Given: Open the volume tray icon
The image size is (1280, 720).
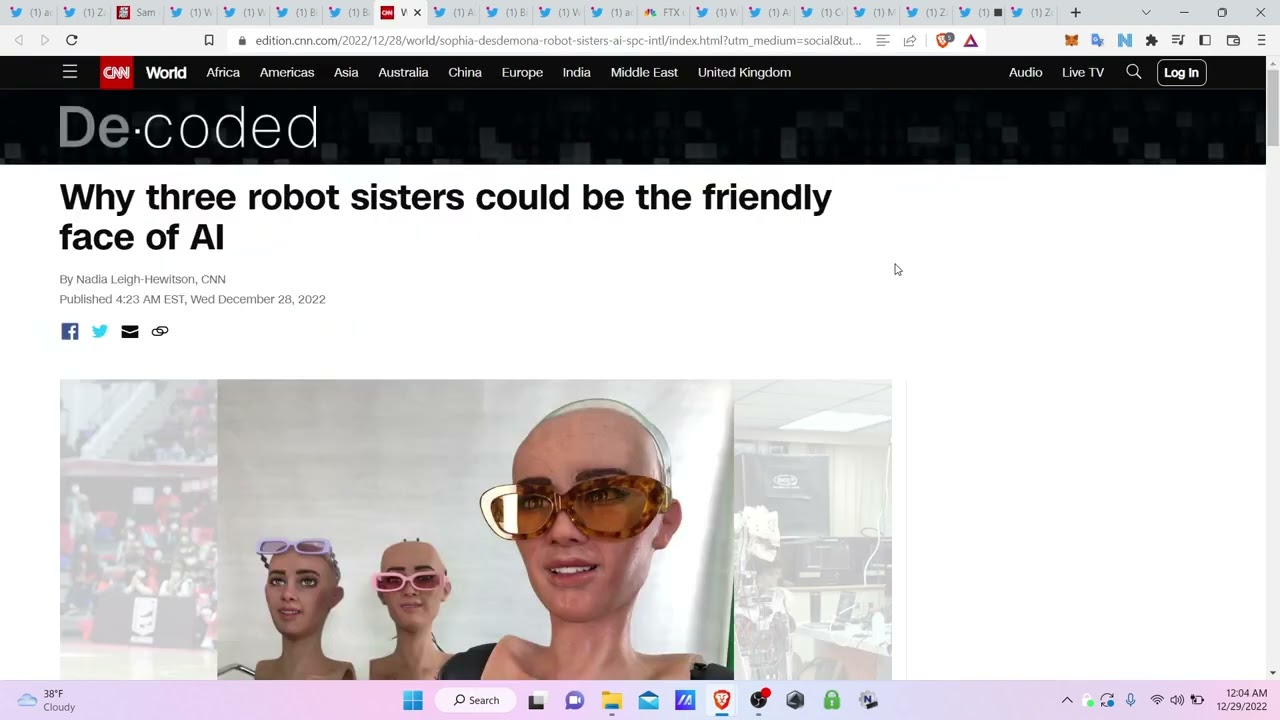Looking at the screenshot, I should pyautogui.click(x=1177, y=700).
